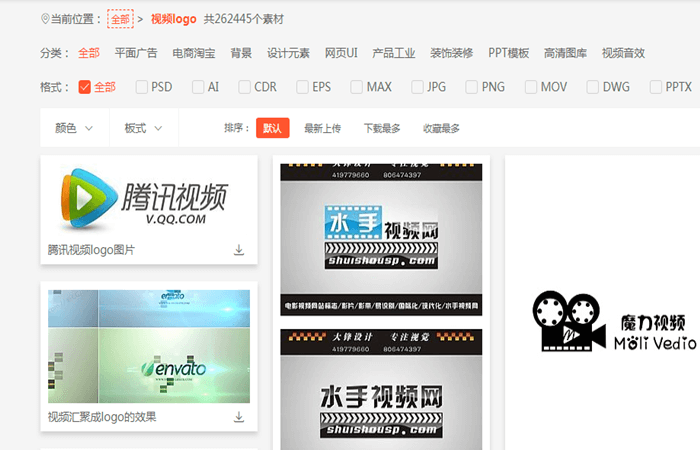Click download icon for 视频汇聚成logo的效果

239,416
